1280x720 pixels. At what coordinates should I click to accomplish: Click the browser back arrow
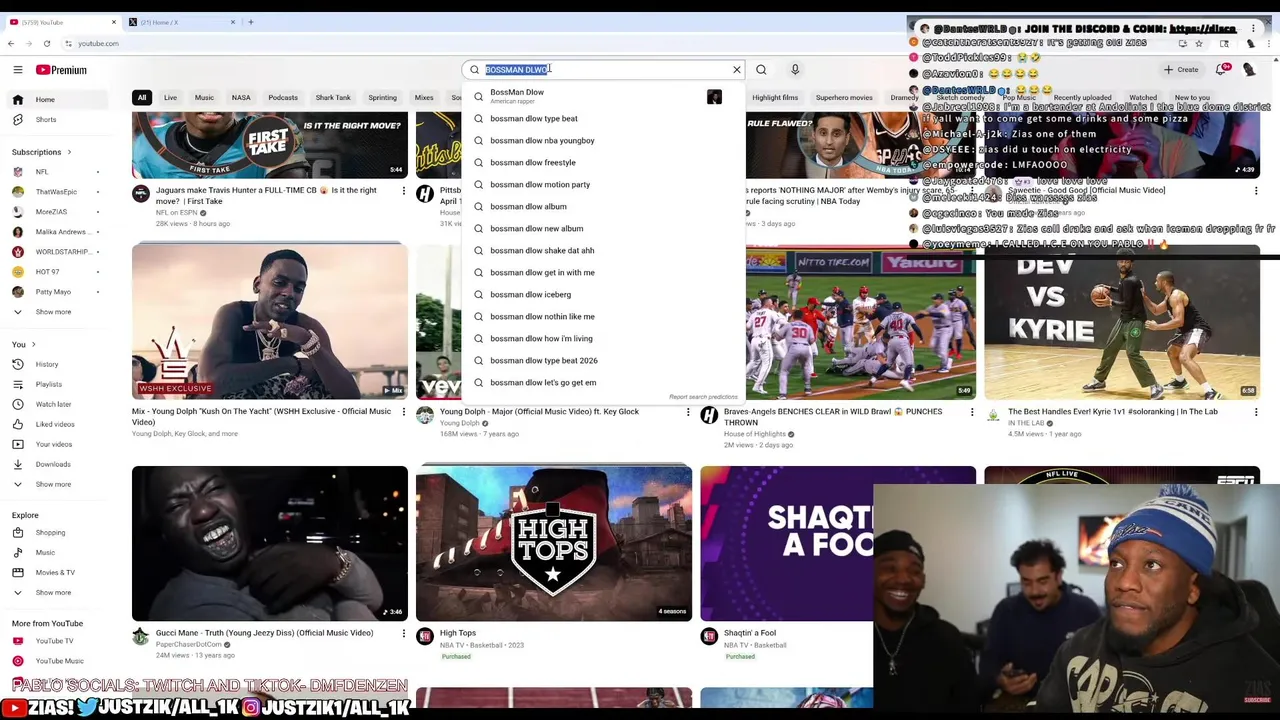(11, 43)
